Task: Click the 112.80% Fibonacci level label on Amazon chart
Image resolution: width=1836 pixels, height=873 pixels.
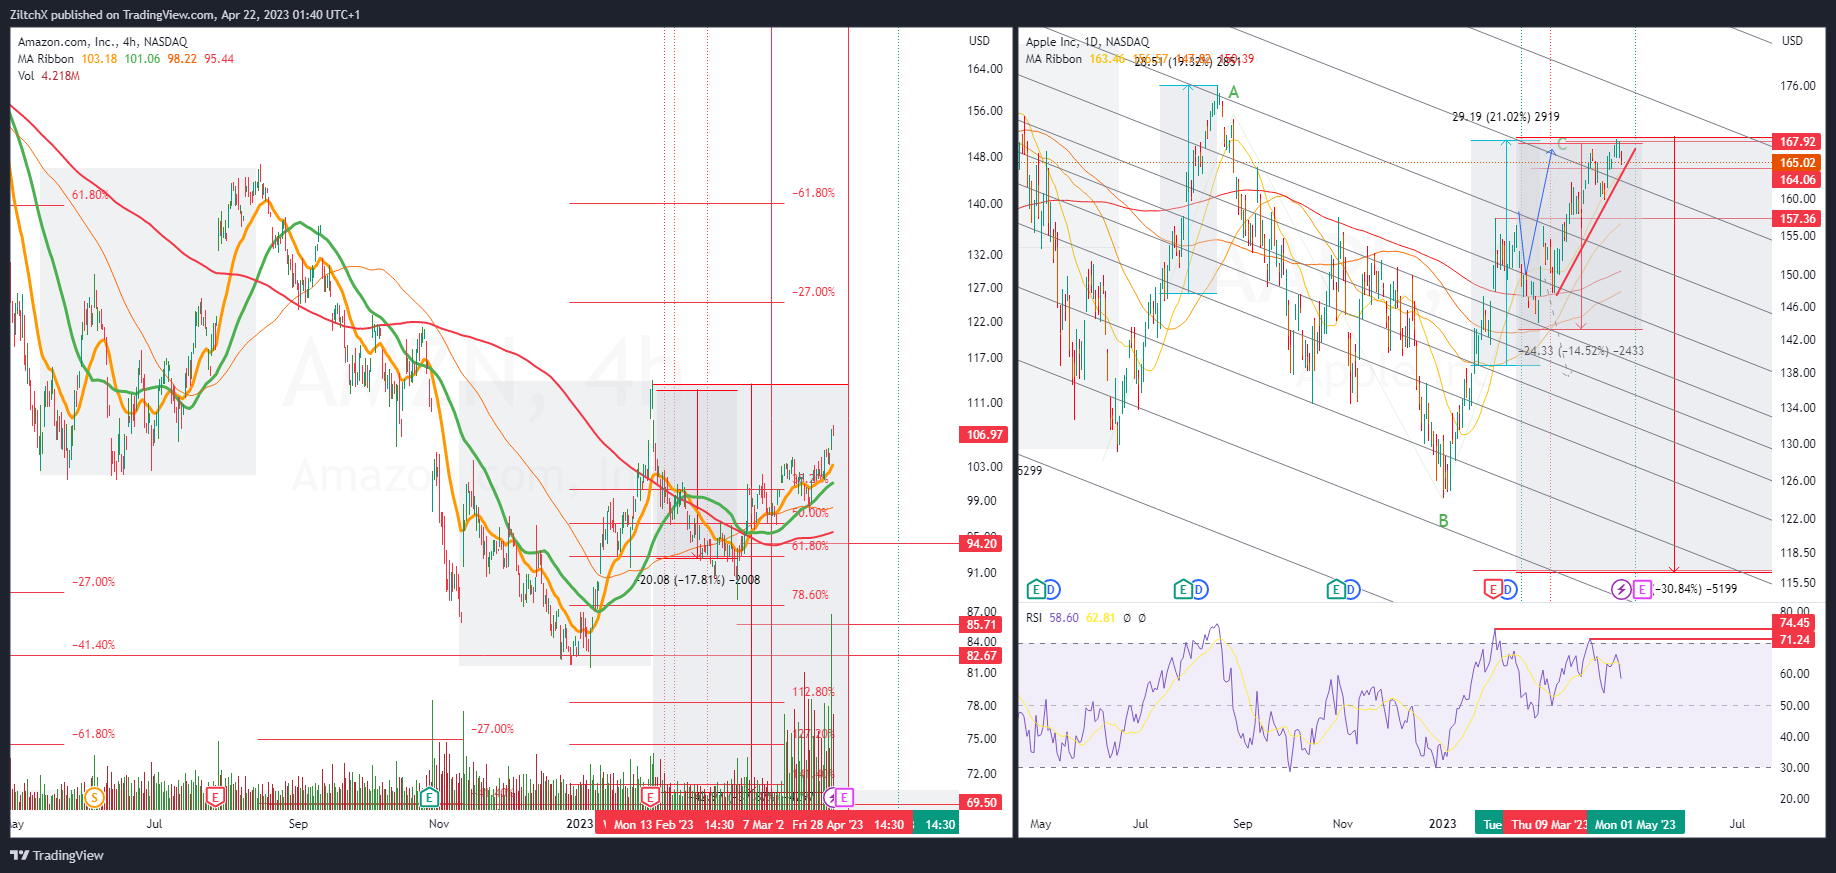Action: coord(813,692)
